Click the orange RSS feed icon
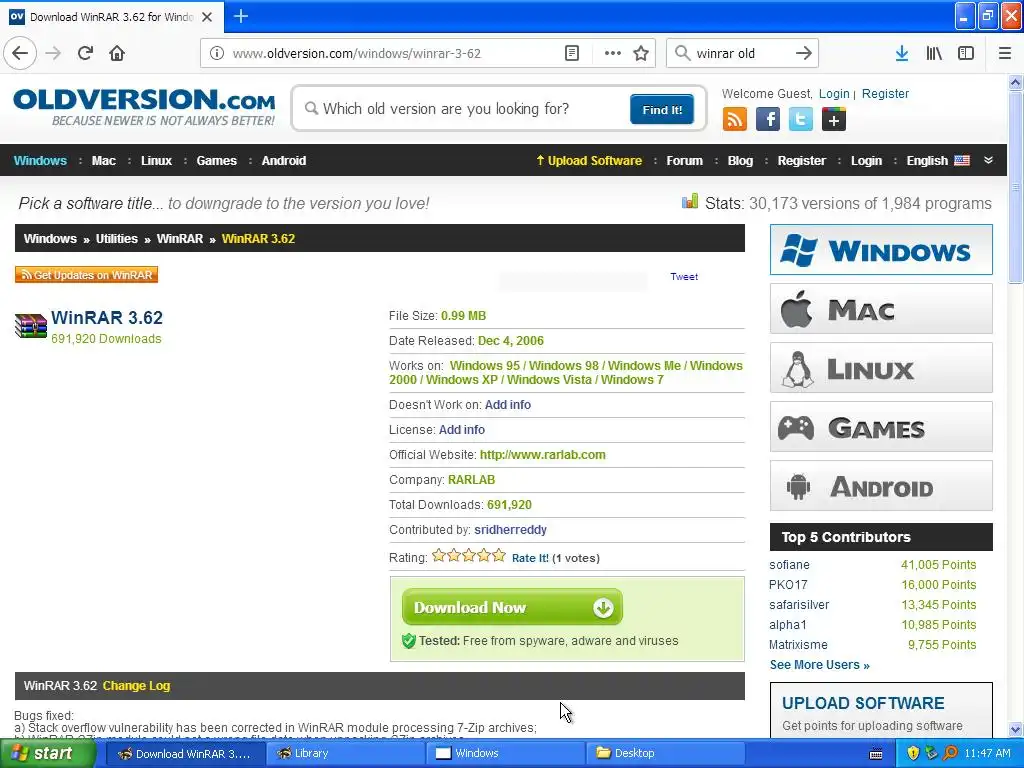This screenshot has height=768, width=1024. tap(734, 120)
